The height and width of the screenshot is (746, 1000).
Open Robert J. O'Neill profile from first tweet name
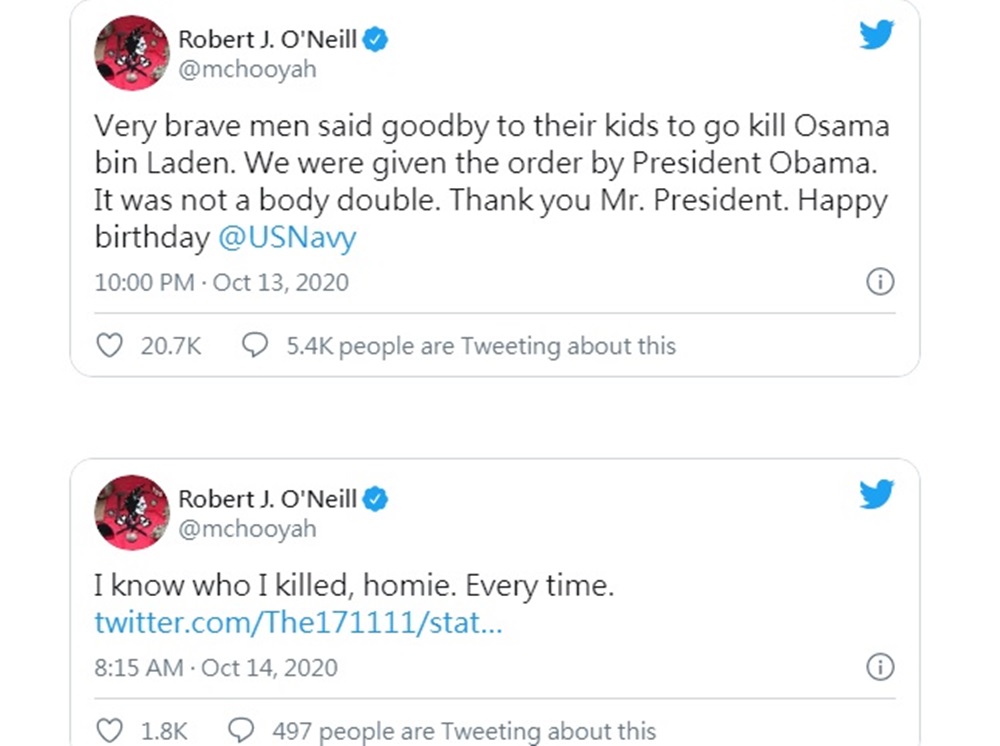(267, 40)
